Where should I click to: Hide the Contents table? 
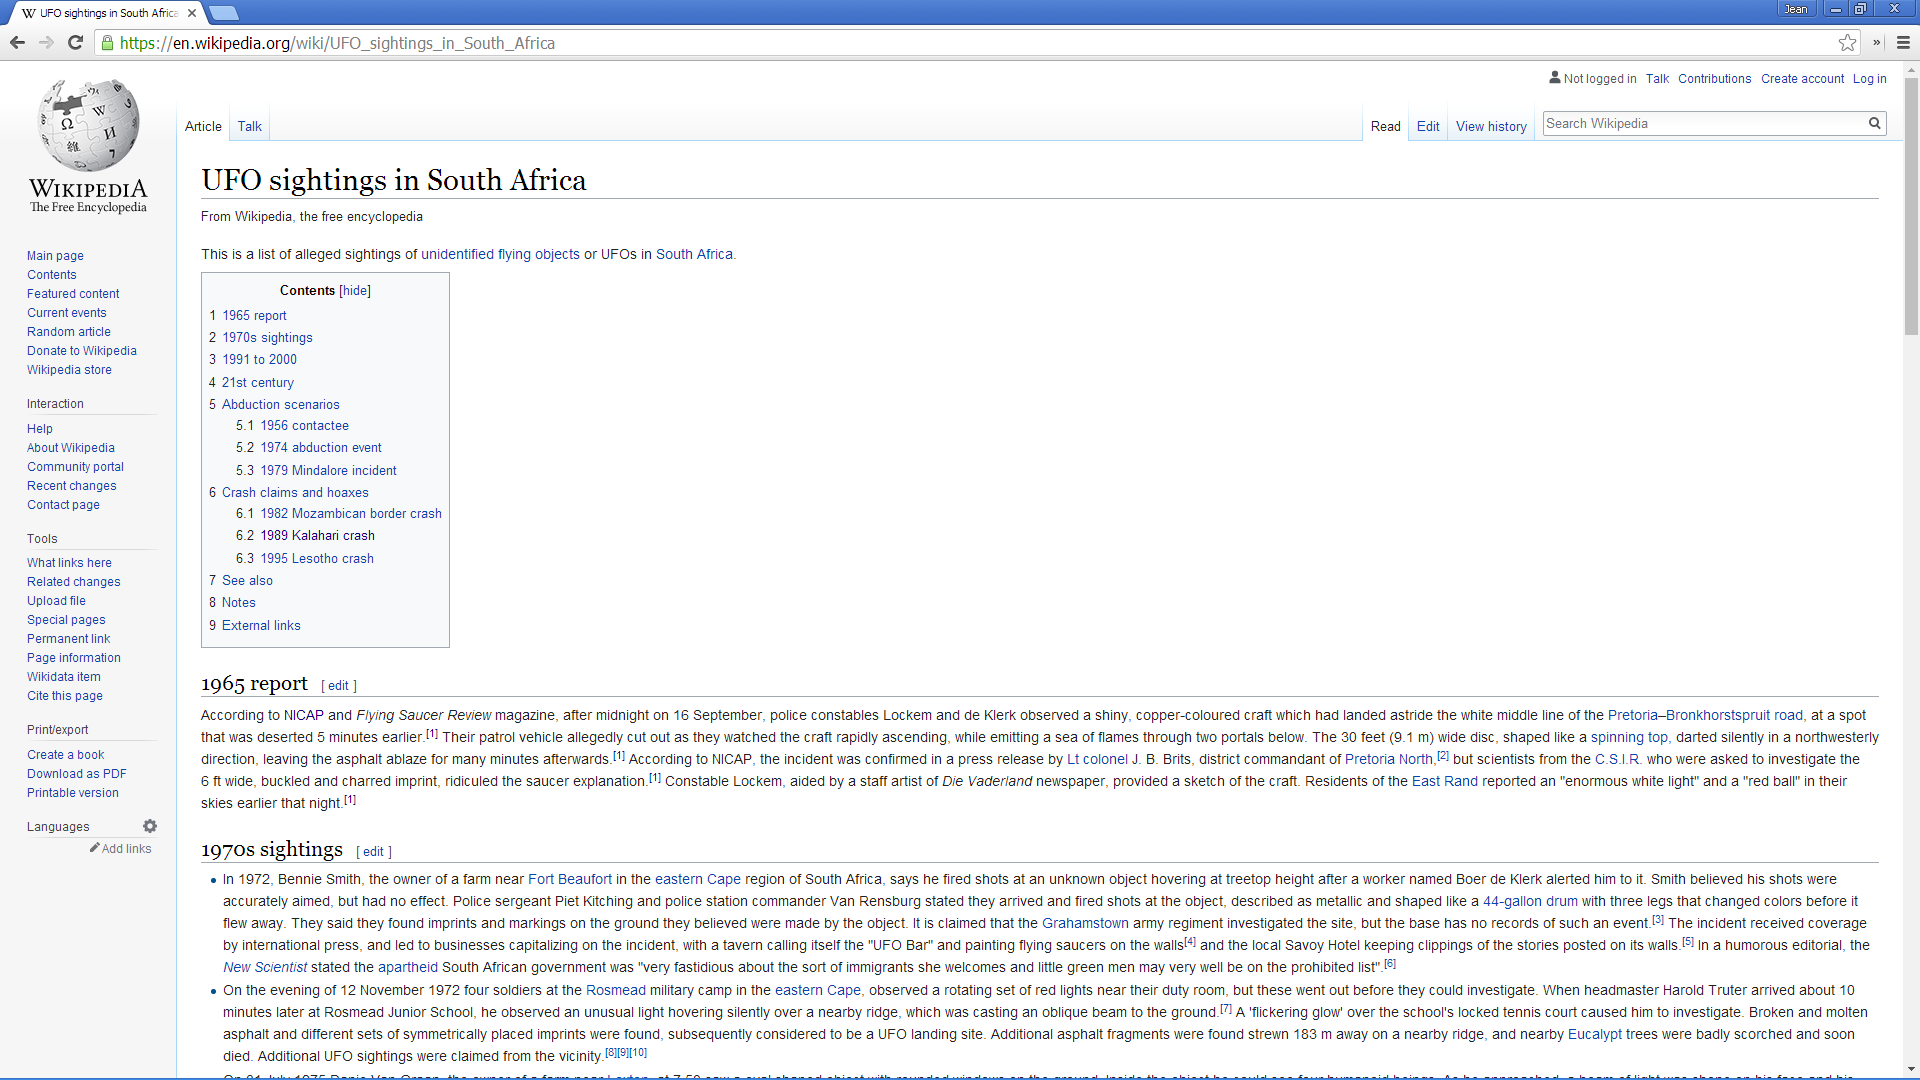[x=355, y=291]
